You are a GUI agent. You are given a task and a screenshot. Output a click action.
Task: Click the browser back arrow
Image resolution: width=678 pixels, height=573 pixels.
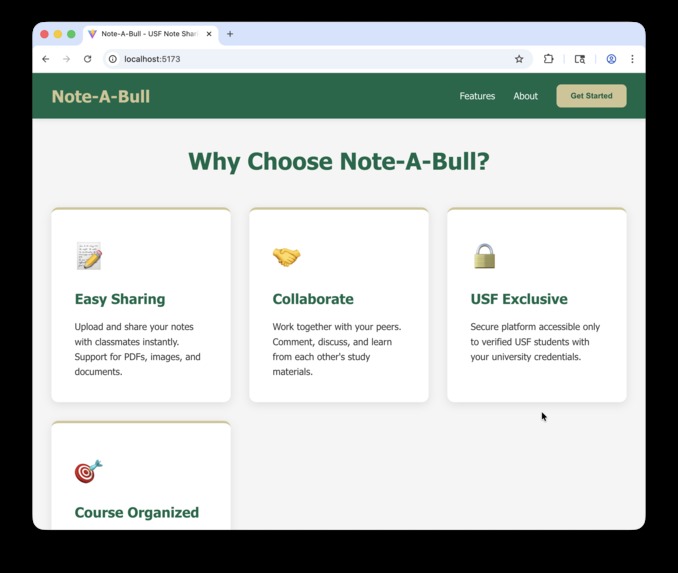pos(45,59)
